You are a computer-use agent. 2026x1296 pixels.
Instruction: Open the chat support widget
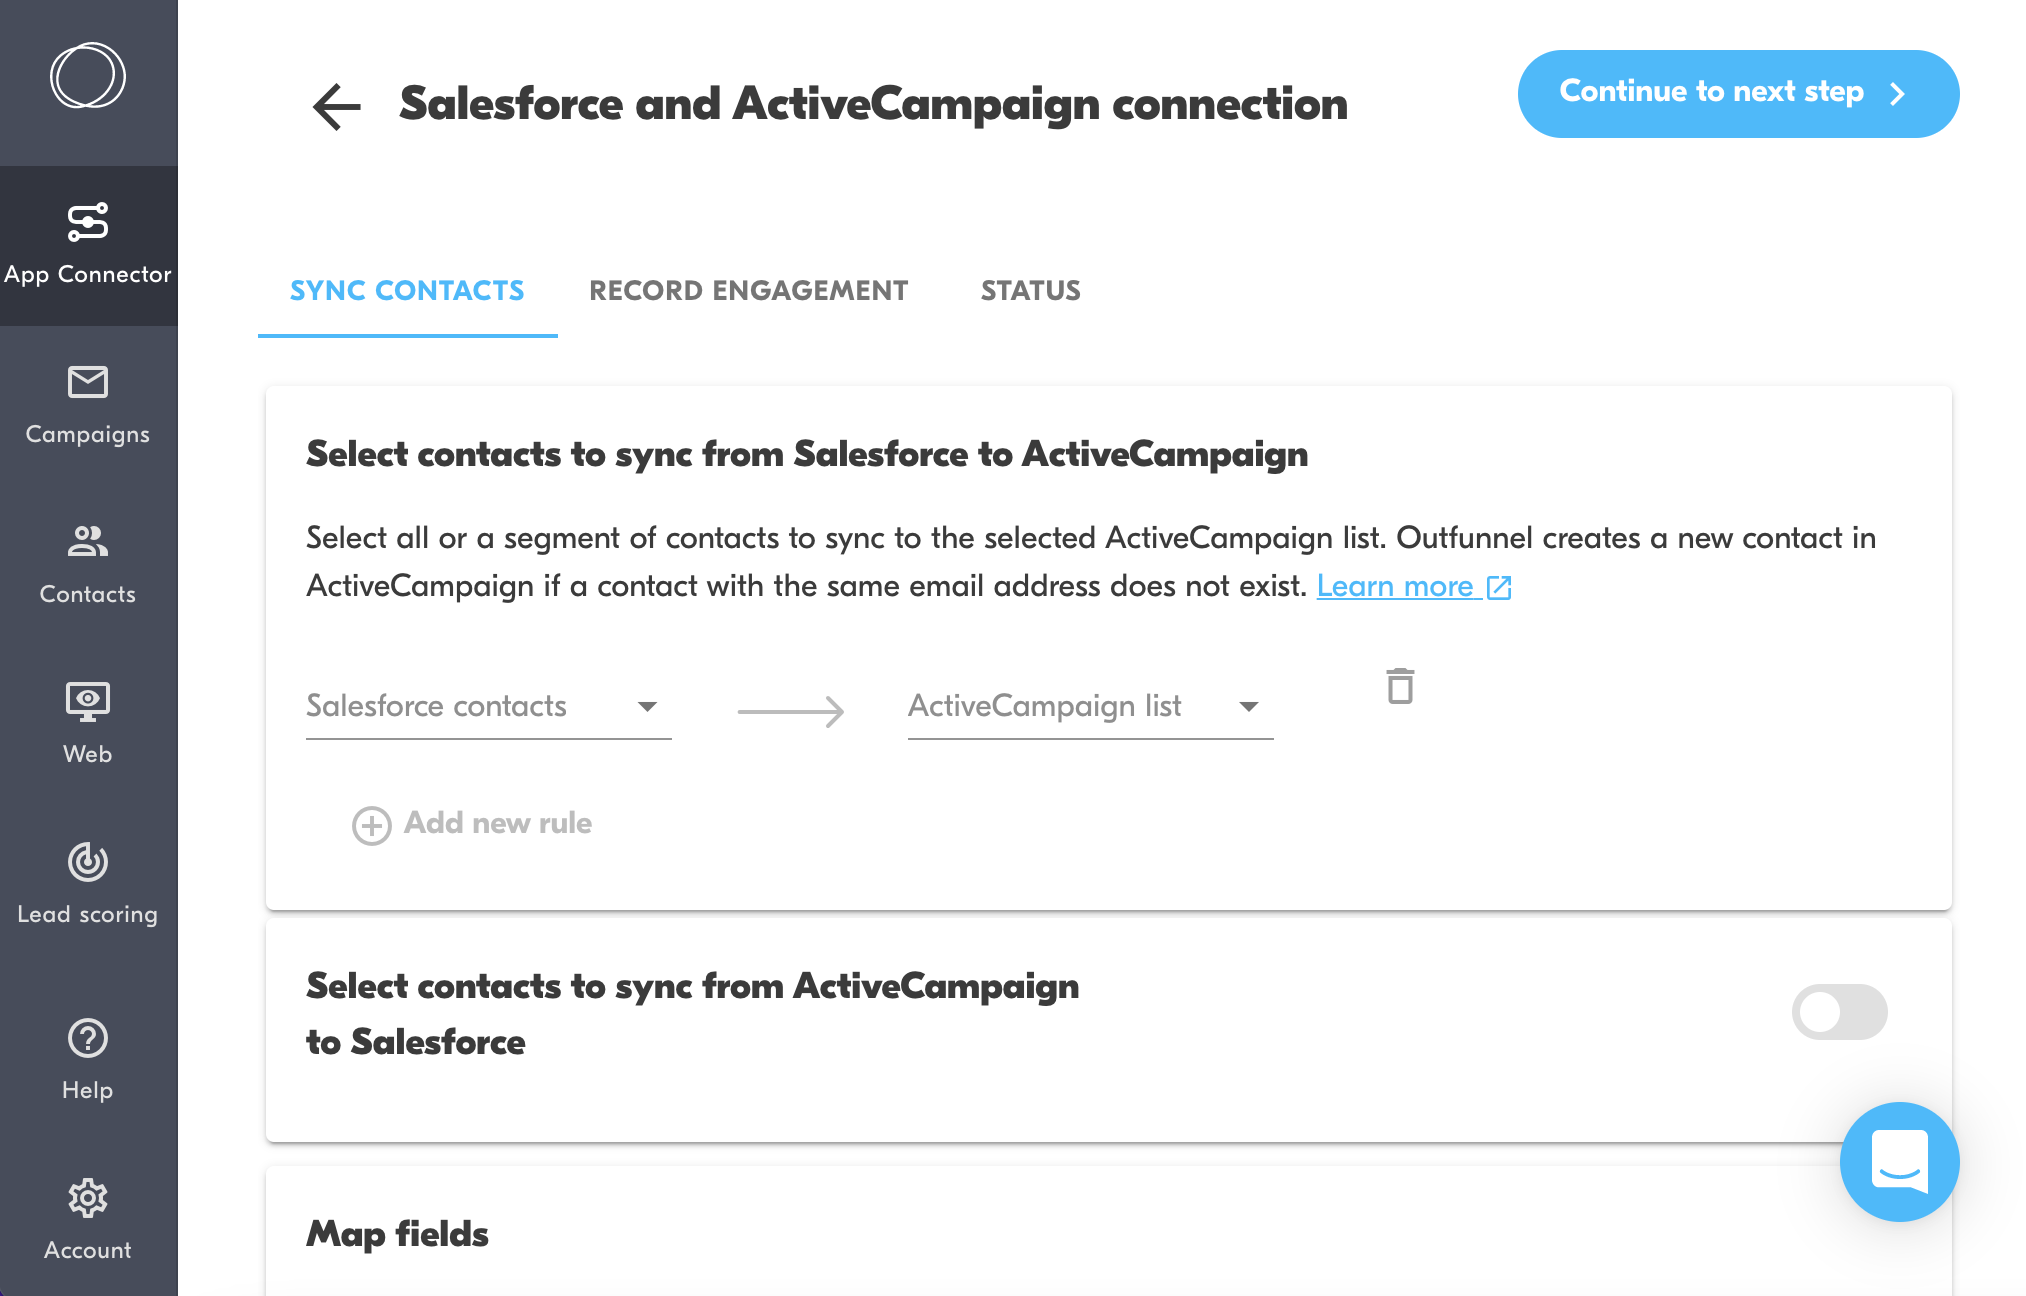point(1899,1162)
